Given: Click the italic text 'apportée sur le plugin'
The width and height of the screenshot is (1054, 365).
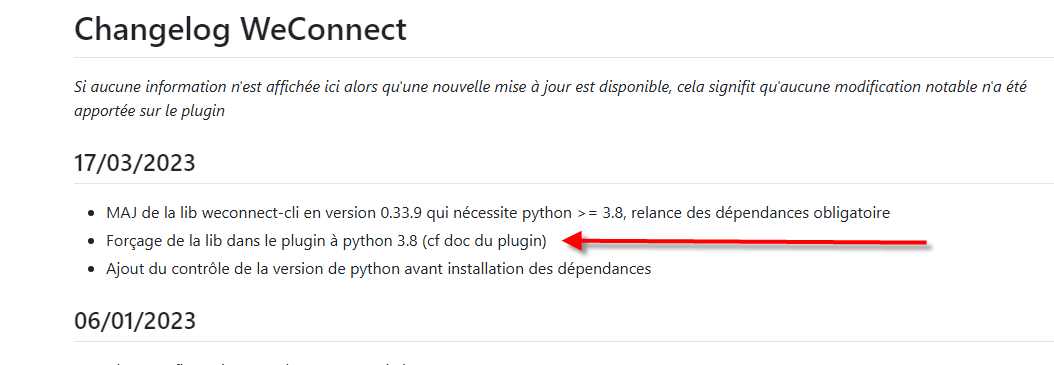Looking at the screenshot, I should pyautogui.click(x=149, y=111).
